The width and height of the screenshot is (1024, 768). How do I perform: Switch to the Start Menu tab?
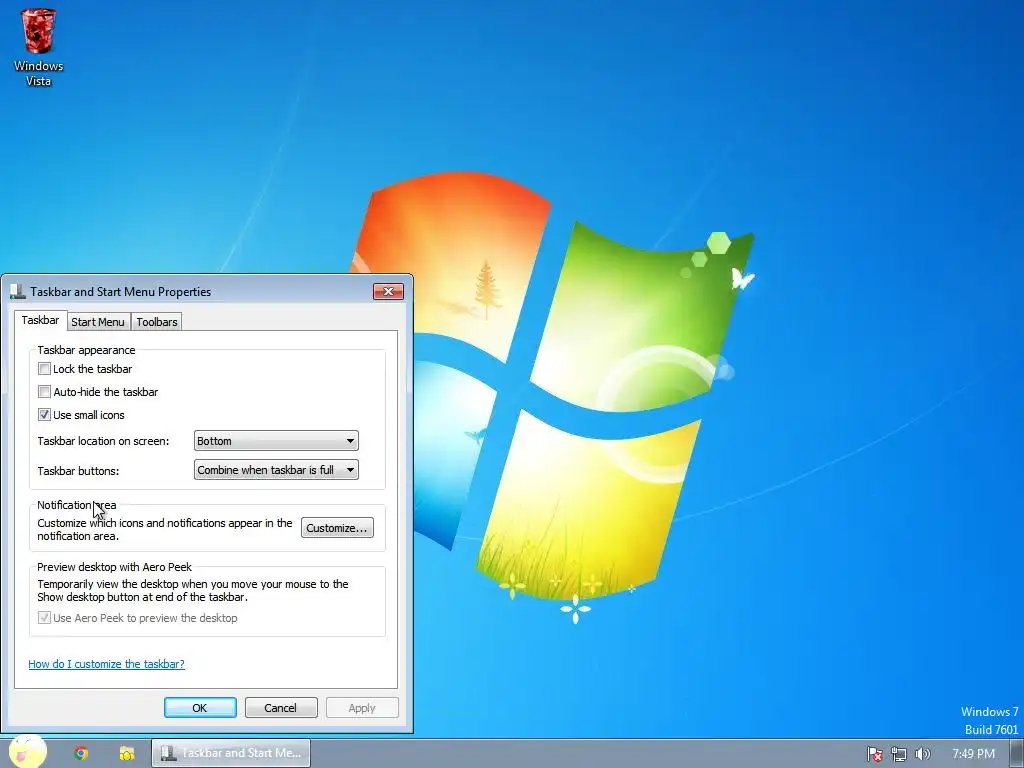[98, 322]
